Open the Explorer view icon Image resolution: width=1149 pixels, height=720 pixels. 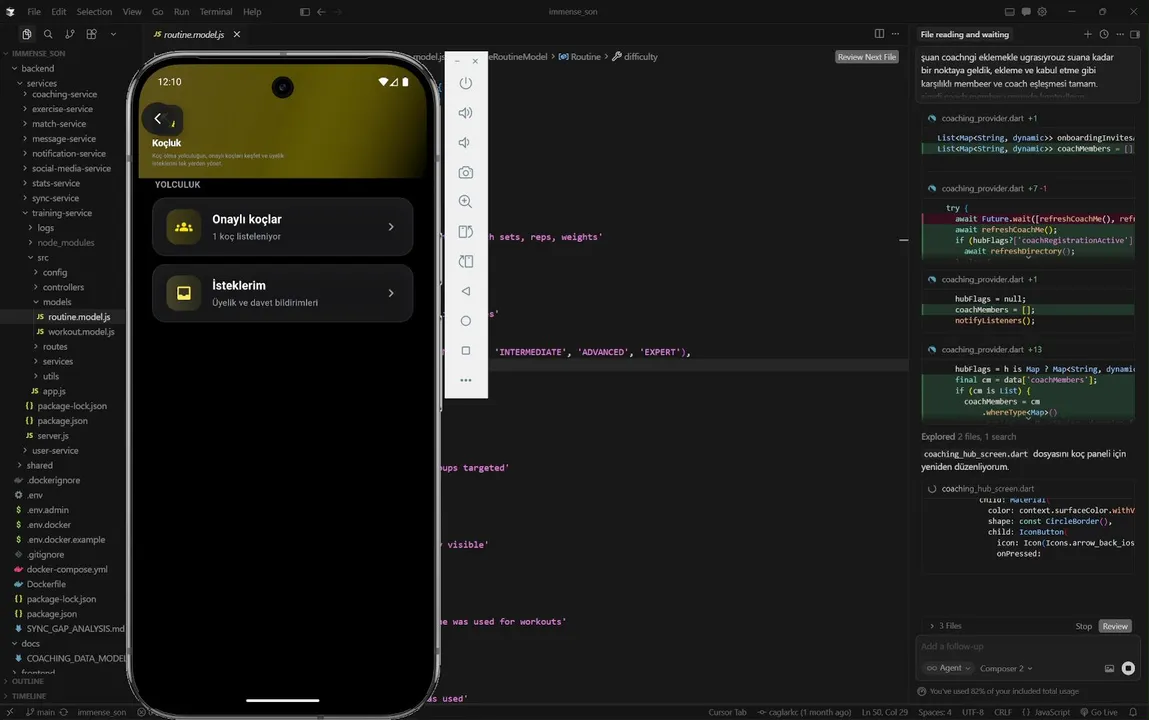[x=26, y=34]
